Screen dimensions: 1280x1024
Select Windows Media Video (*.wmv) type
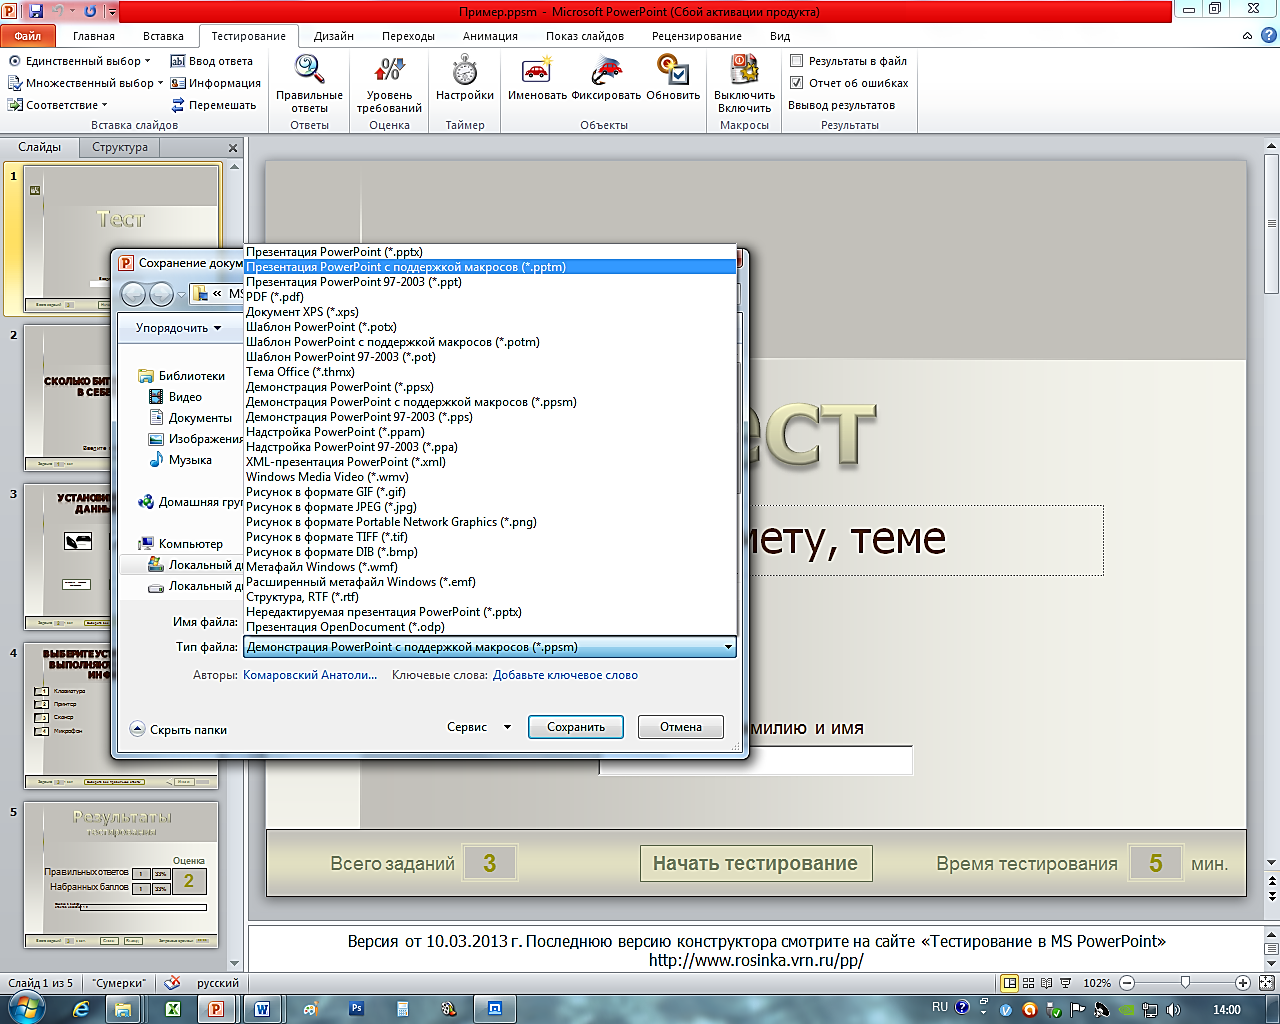[490, 477]
